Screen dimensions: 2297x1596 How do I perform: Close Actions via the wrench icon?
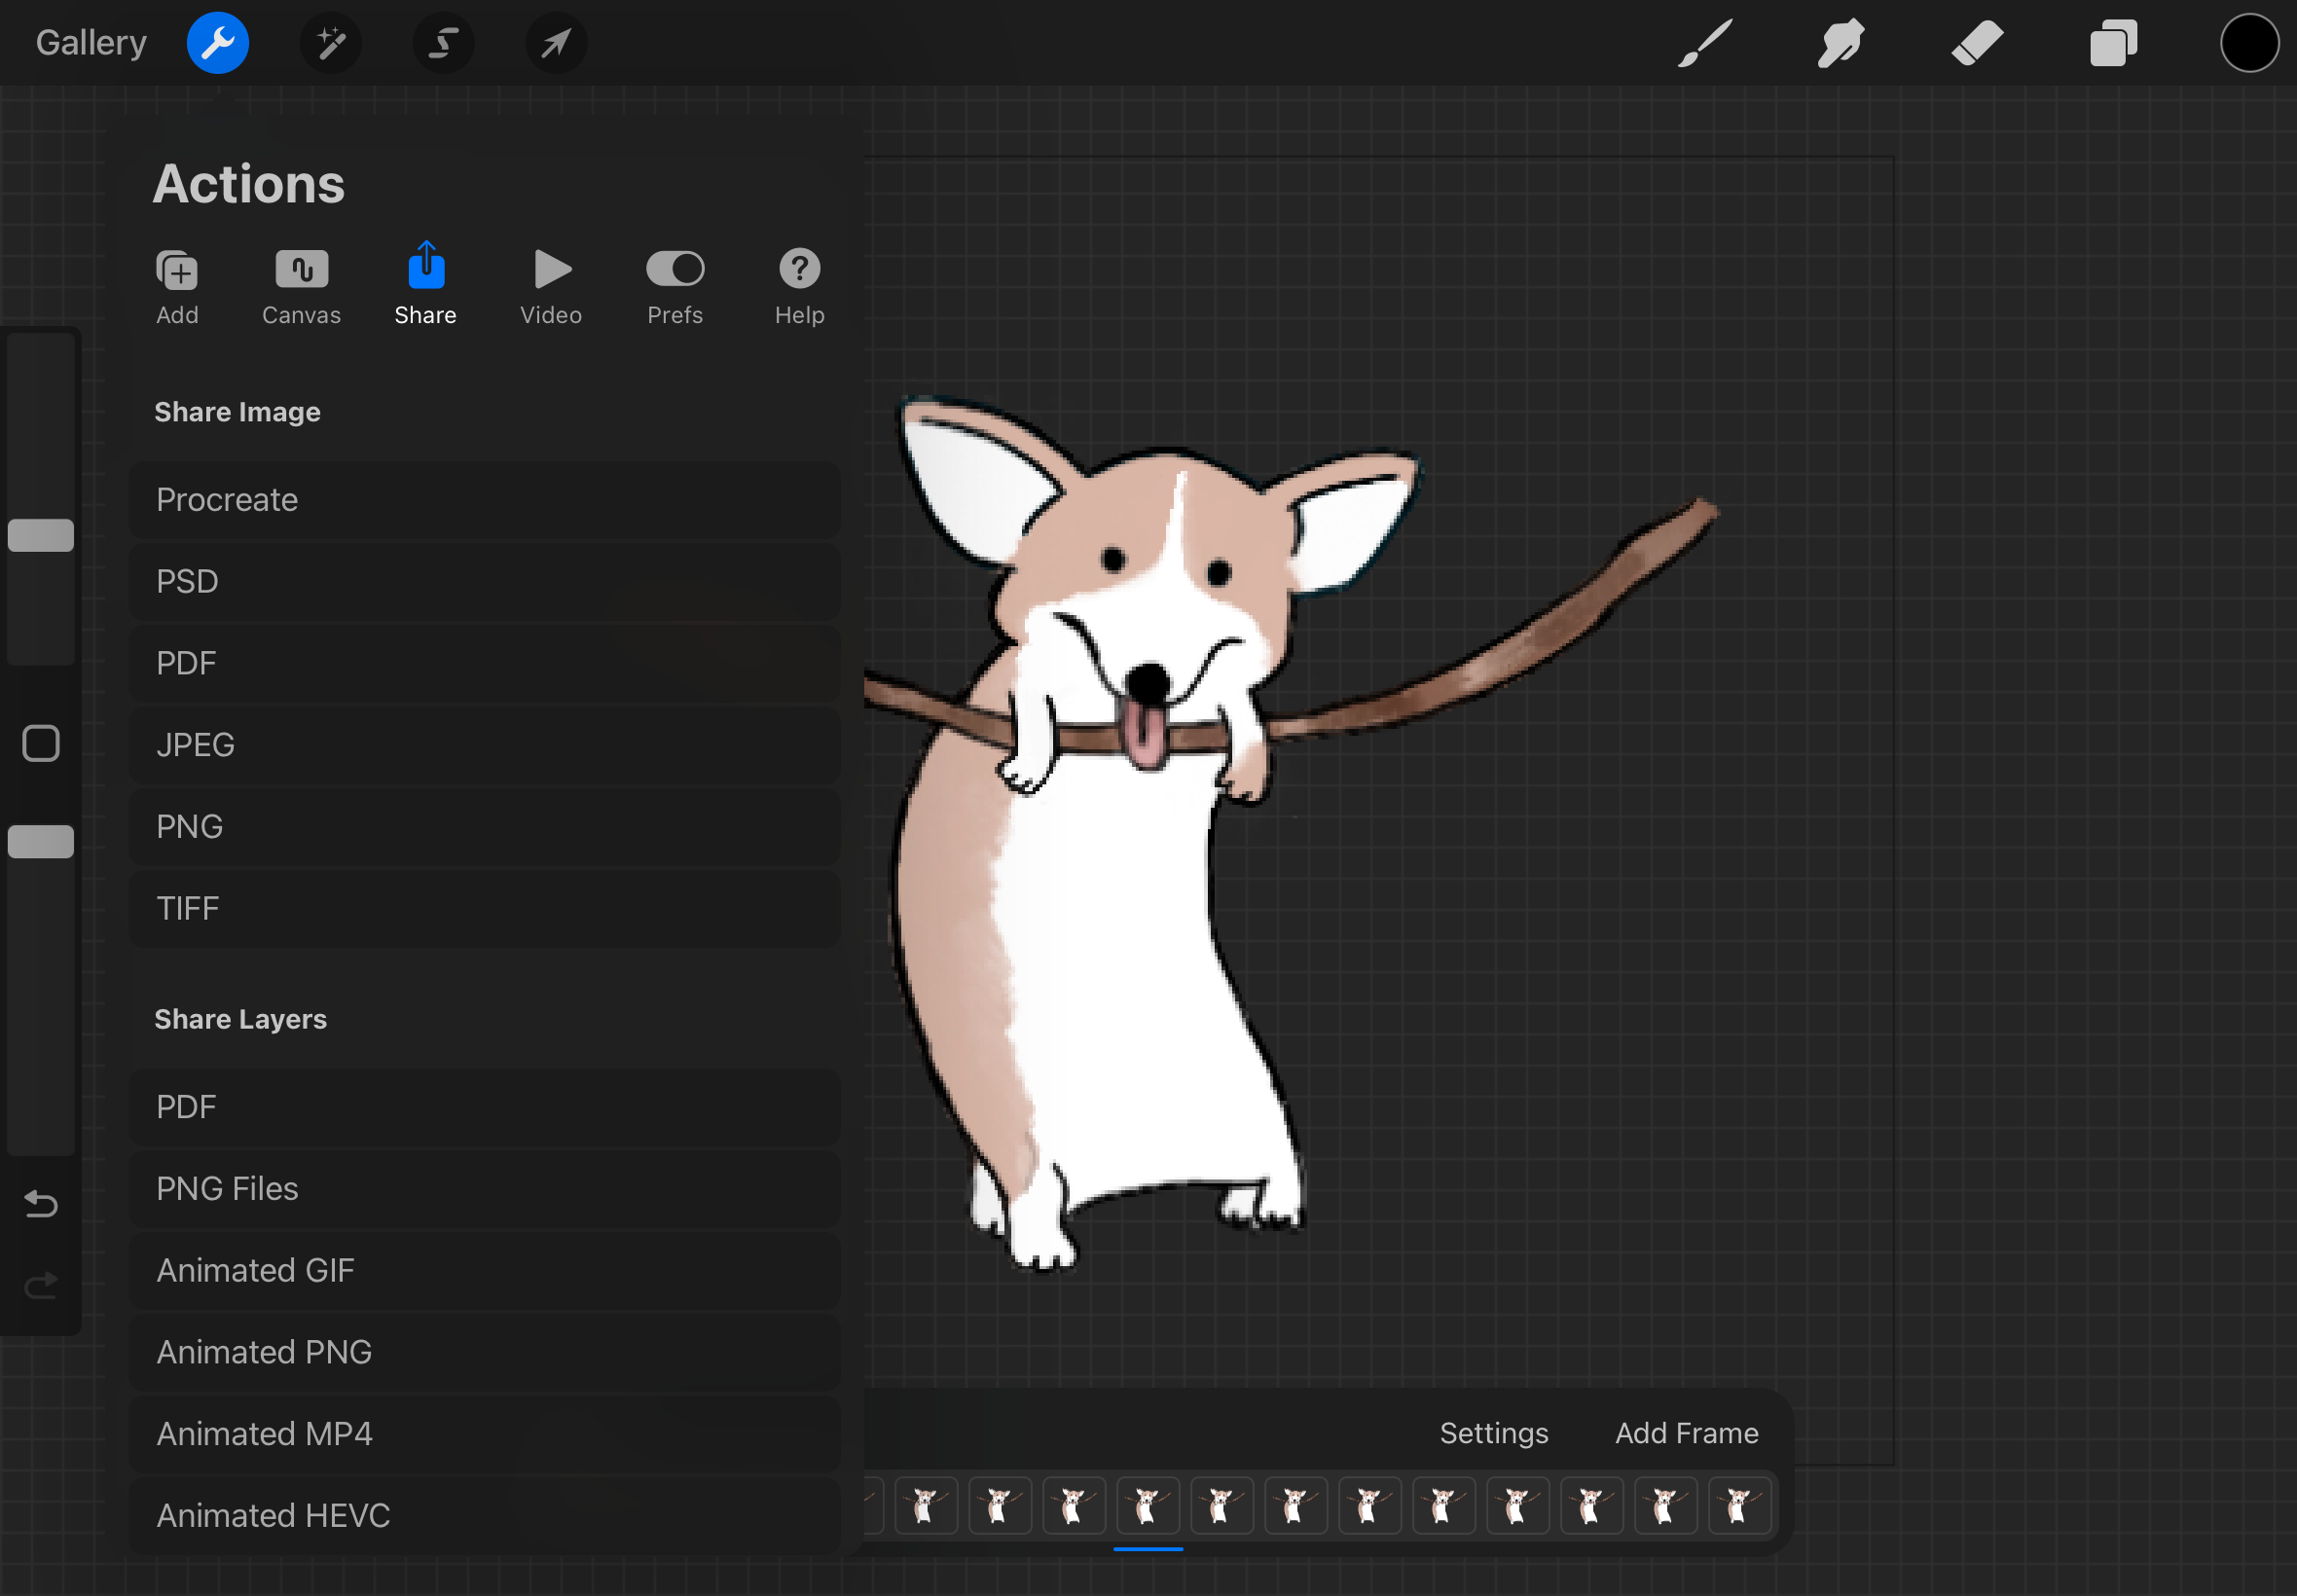point(218,43)
